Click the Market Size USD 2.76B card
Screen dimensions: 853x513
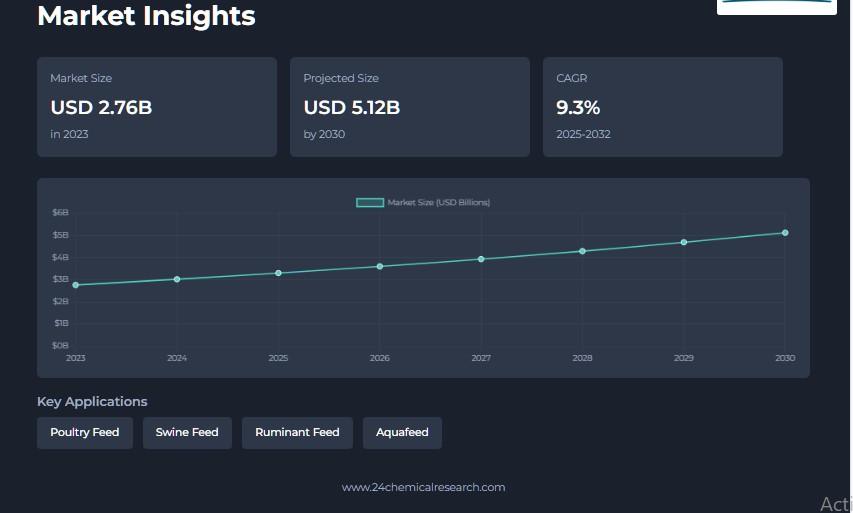[157, 107]
